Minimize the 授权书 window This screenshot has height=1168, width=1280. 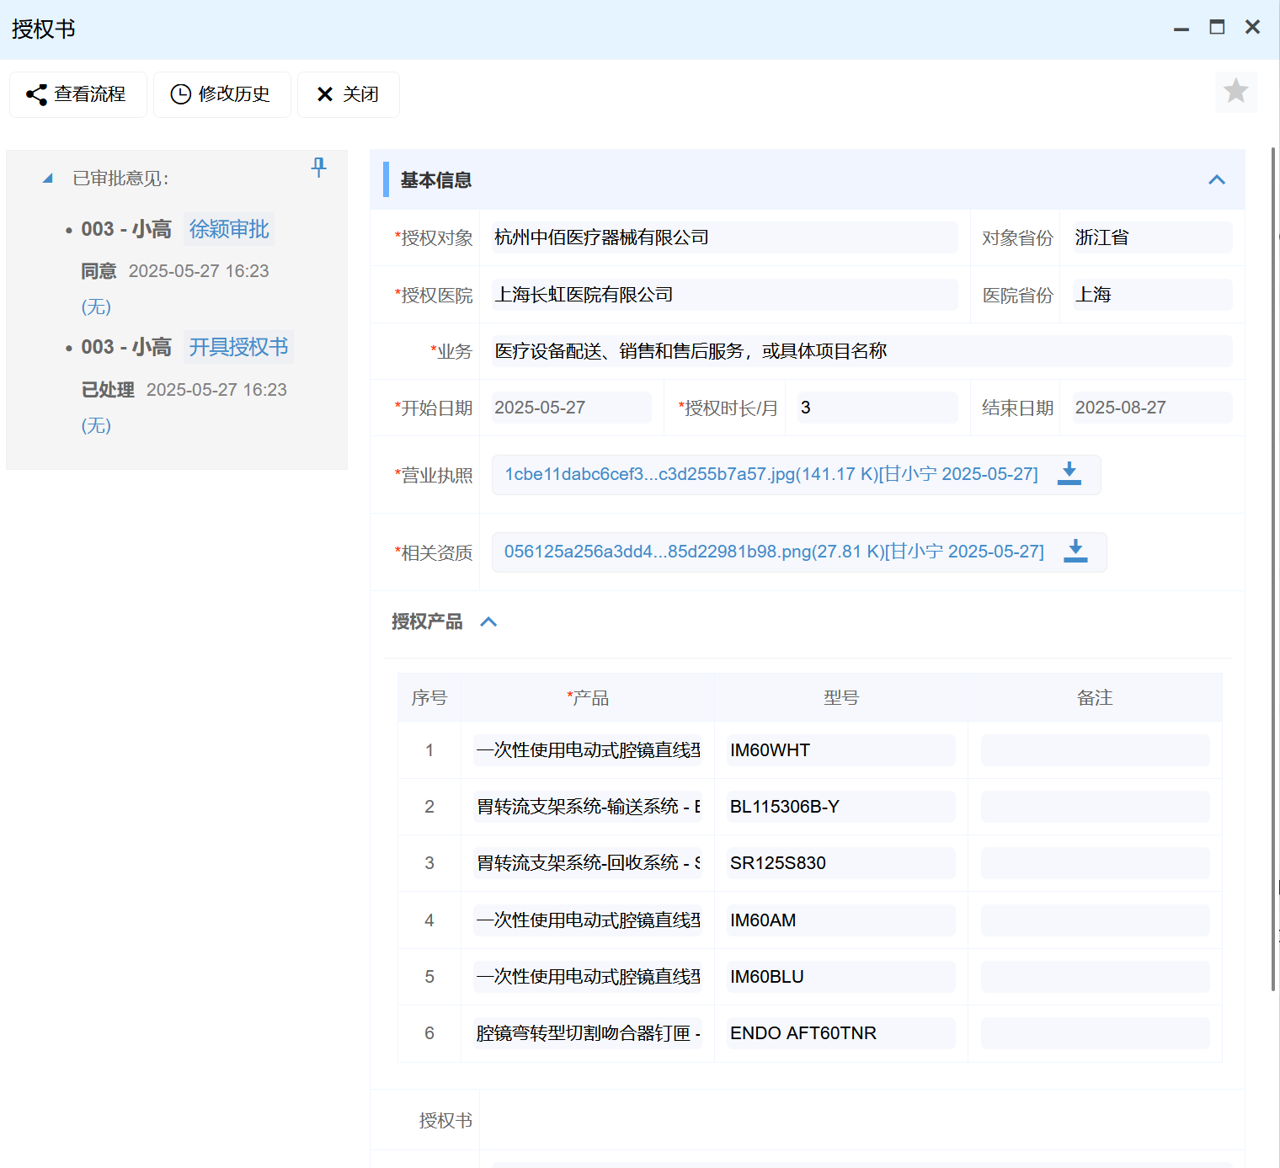coord(1181,28)
